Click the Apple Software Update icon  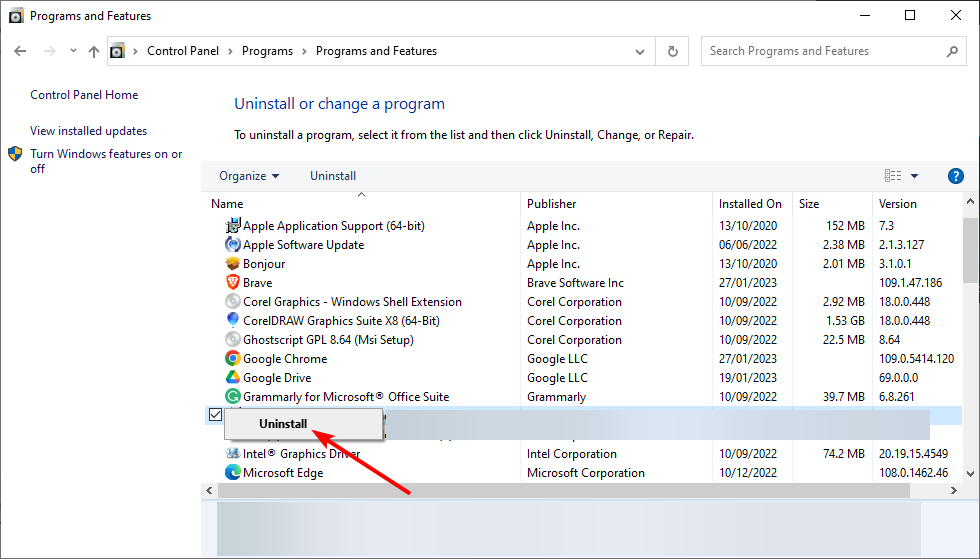click(232, 244)
